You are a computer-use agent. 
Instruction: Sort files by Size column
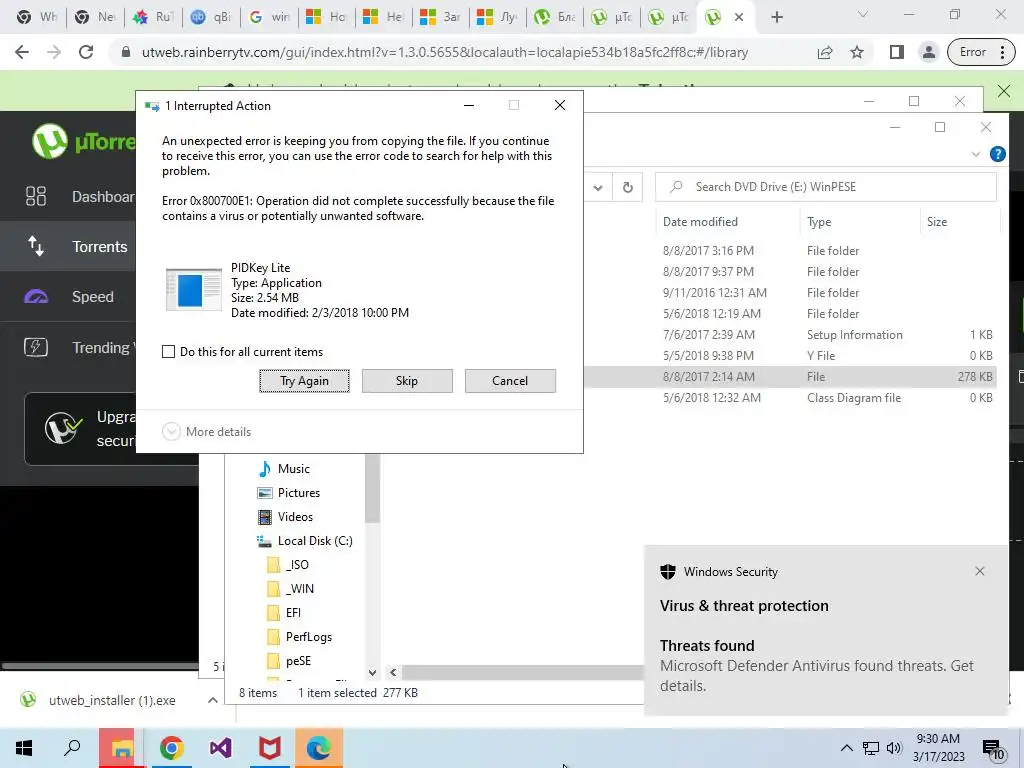(x=936, y=222)
